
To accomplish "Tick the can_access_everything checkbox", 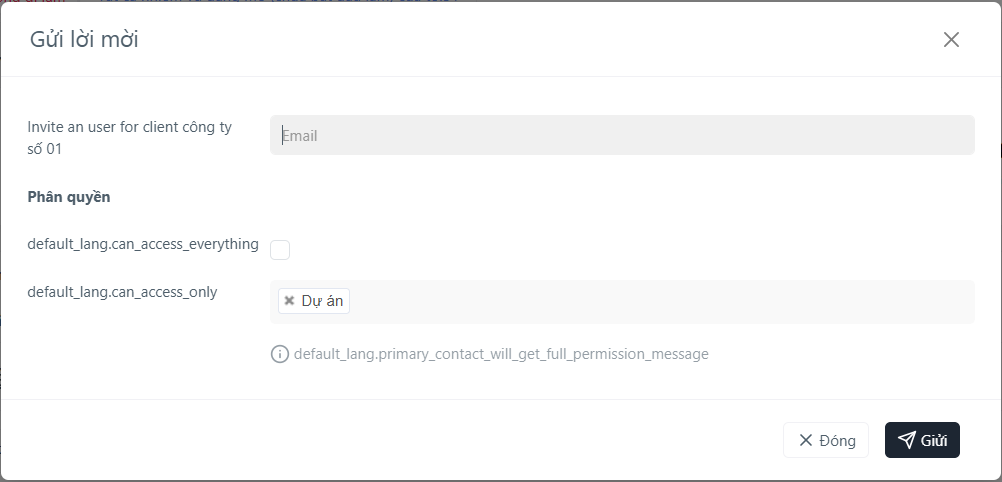I will [280, 250].
